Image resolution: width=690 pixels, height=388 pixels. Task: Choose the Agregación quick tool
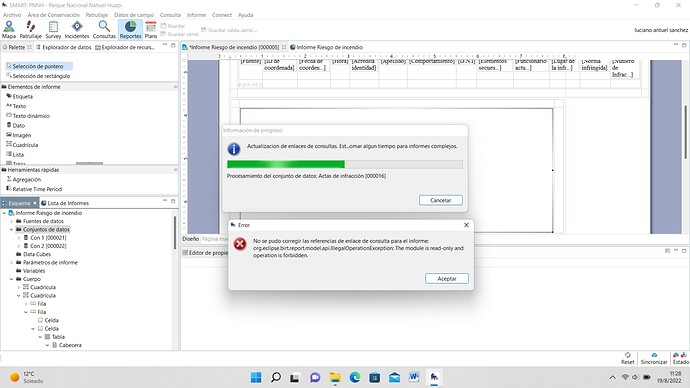click(24, 179)
